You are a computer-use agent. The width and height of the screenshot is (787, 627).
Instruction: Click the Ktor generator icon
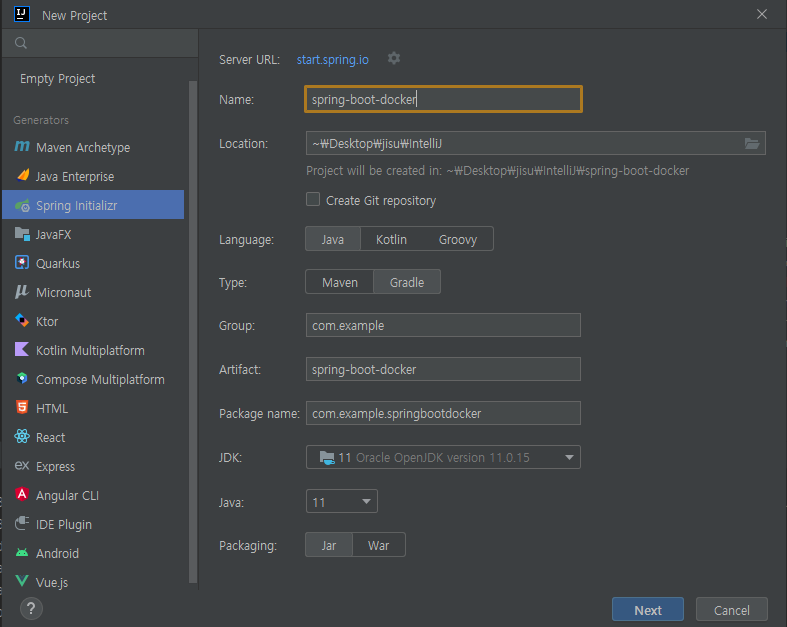coord(22,320)
